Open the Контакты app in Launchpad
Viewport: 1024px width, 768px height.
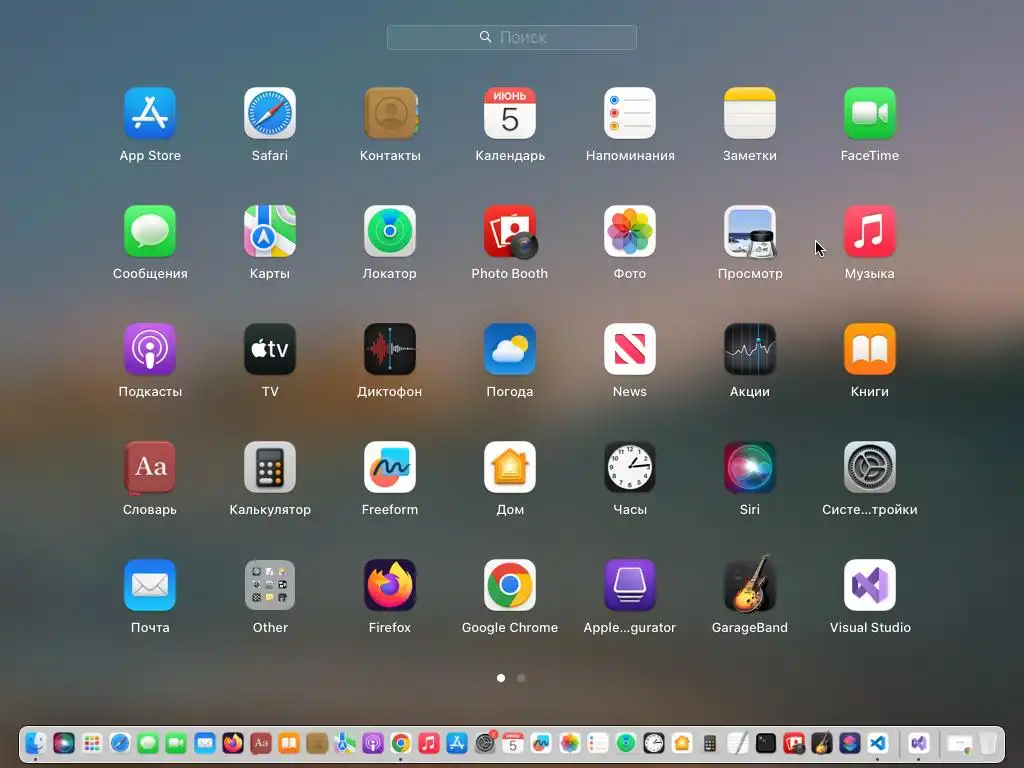pos(390,114)
